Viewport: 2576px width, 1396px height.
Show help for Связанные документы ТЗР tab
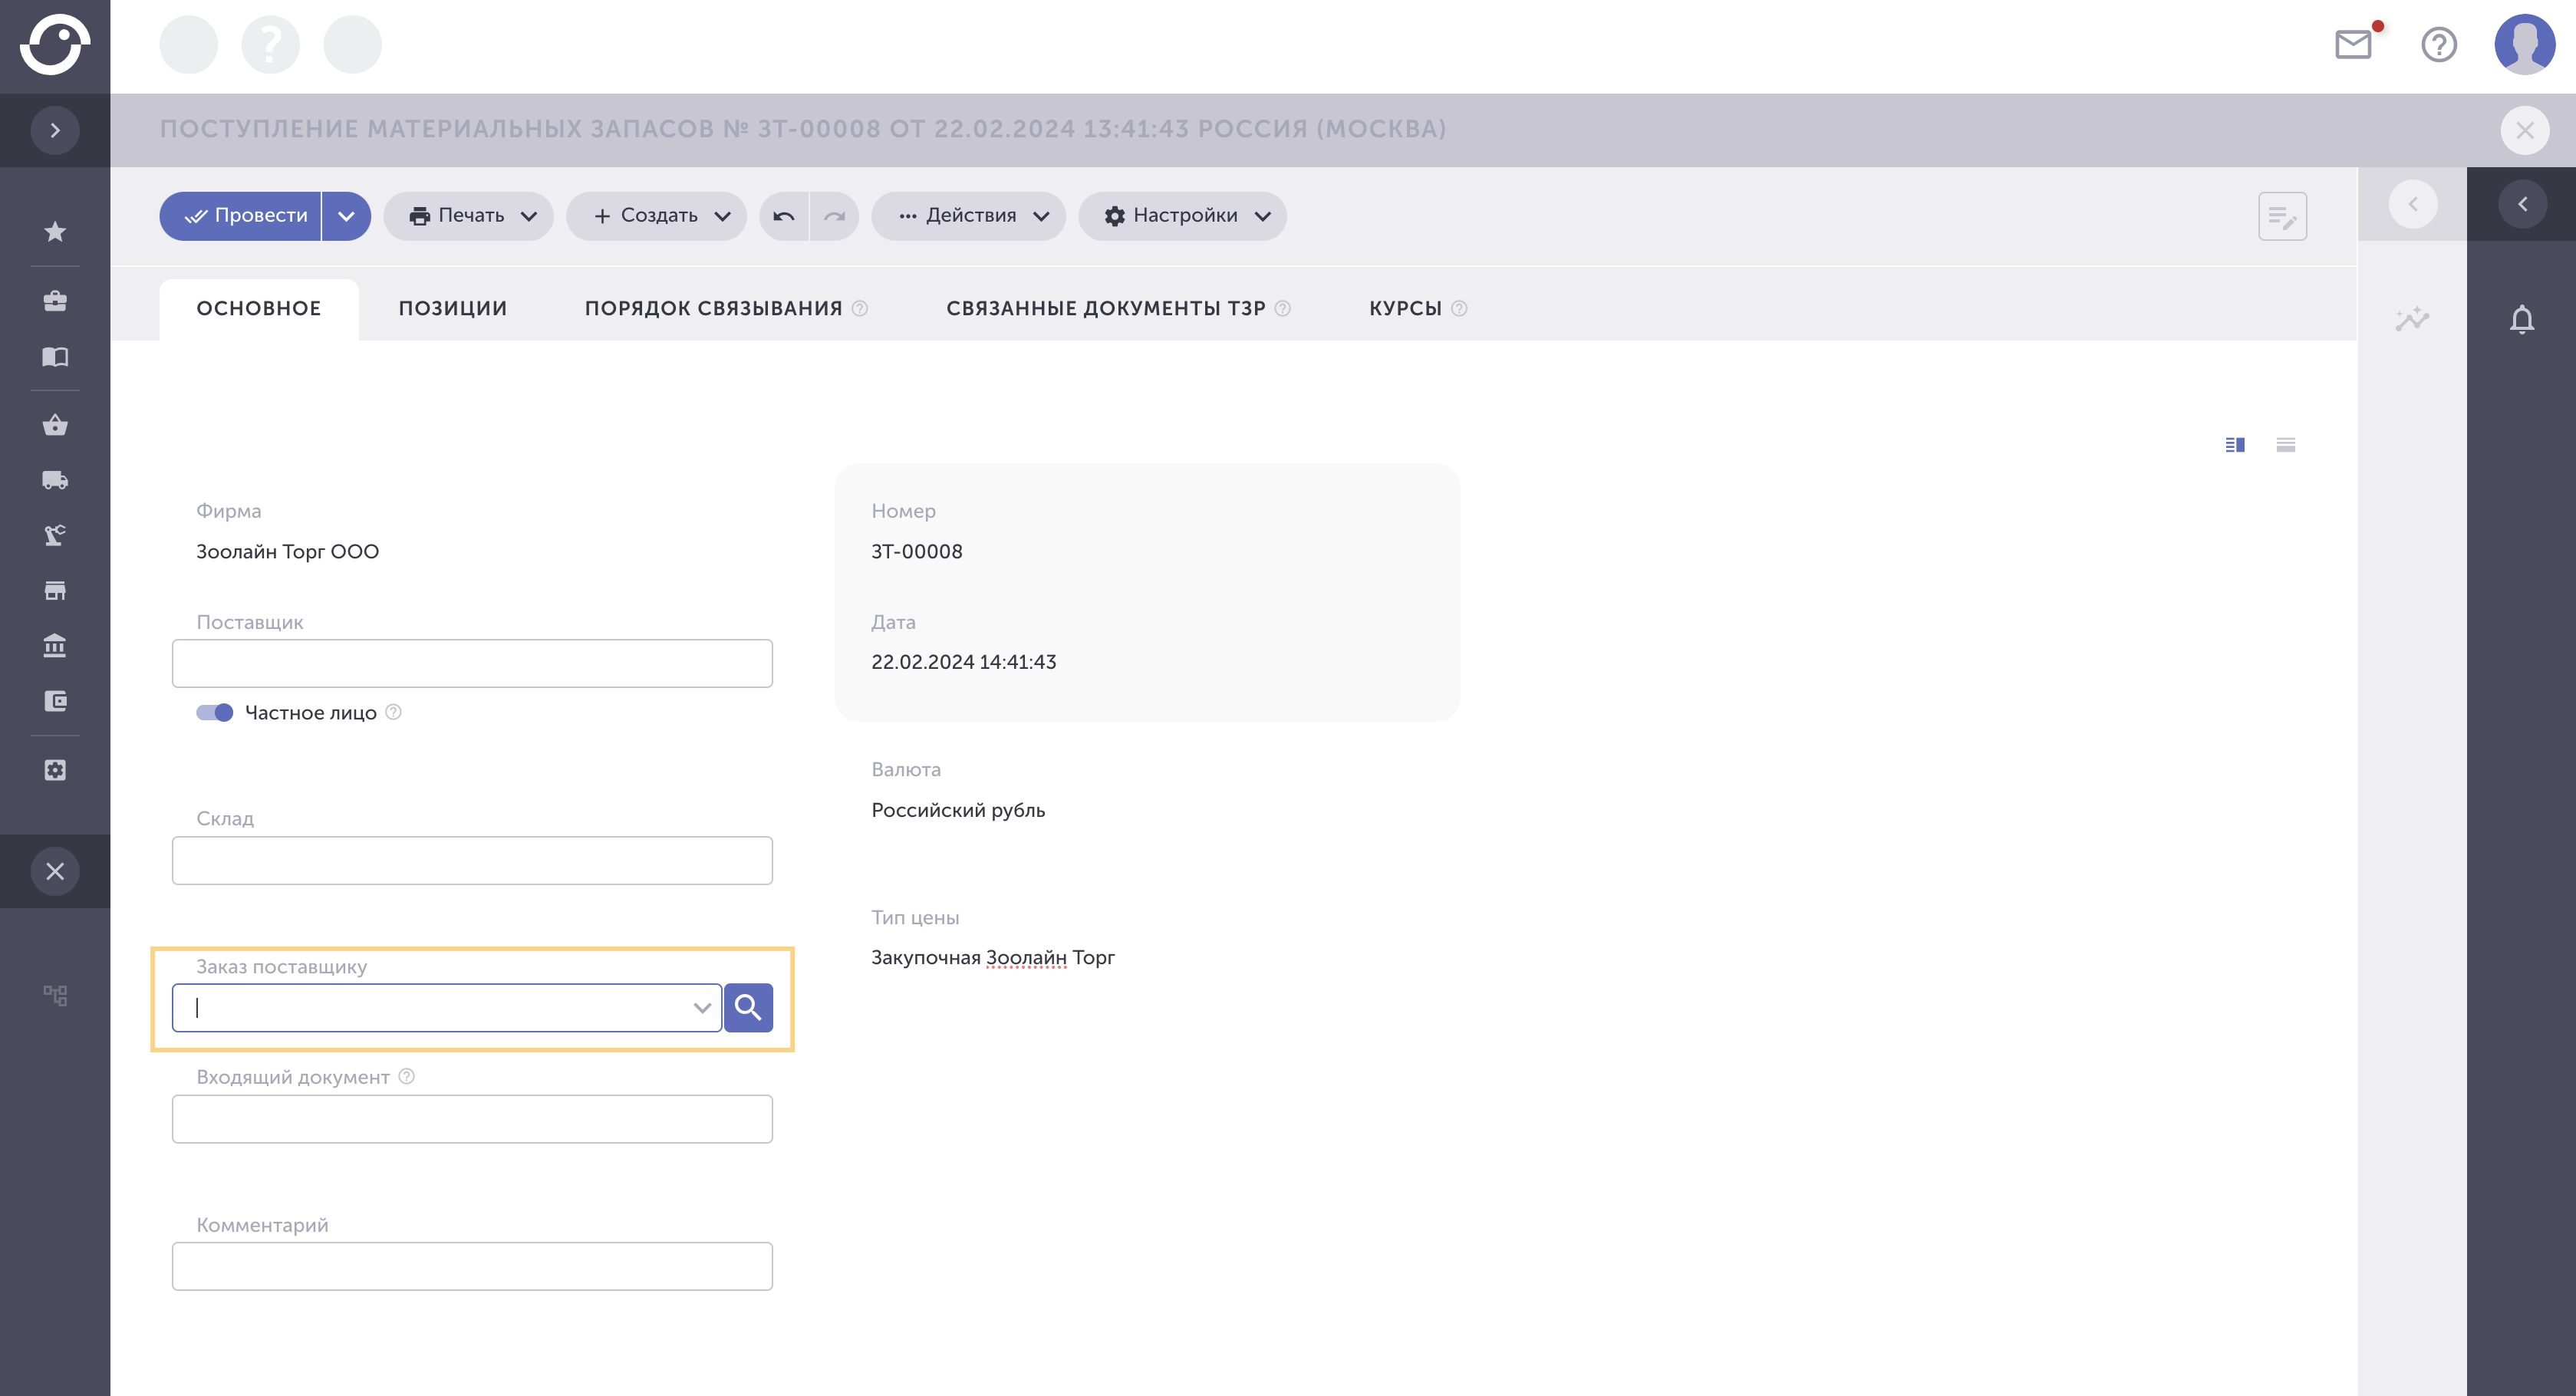tap(1283, 308)
